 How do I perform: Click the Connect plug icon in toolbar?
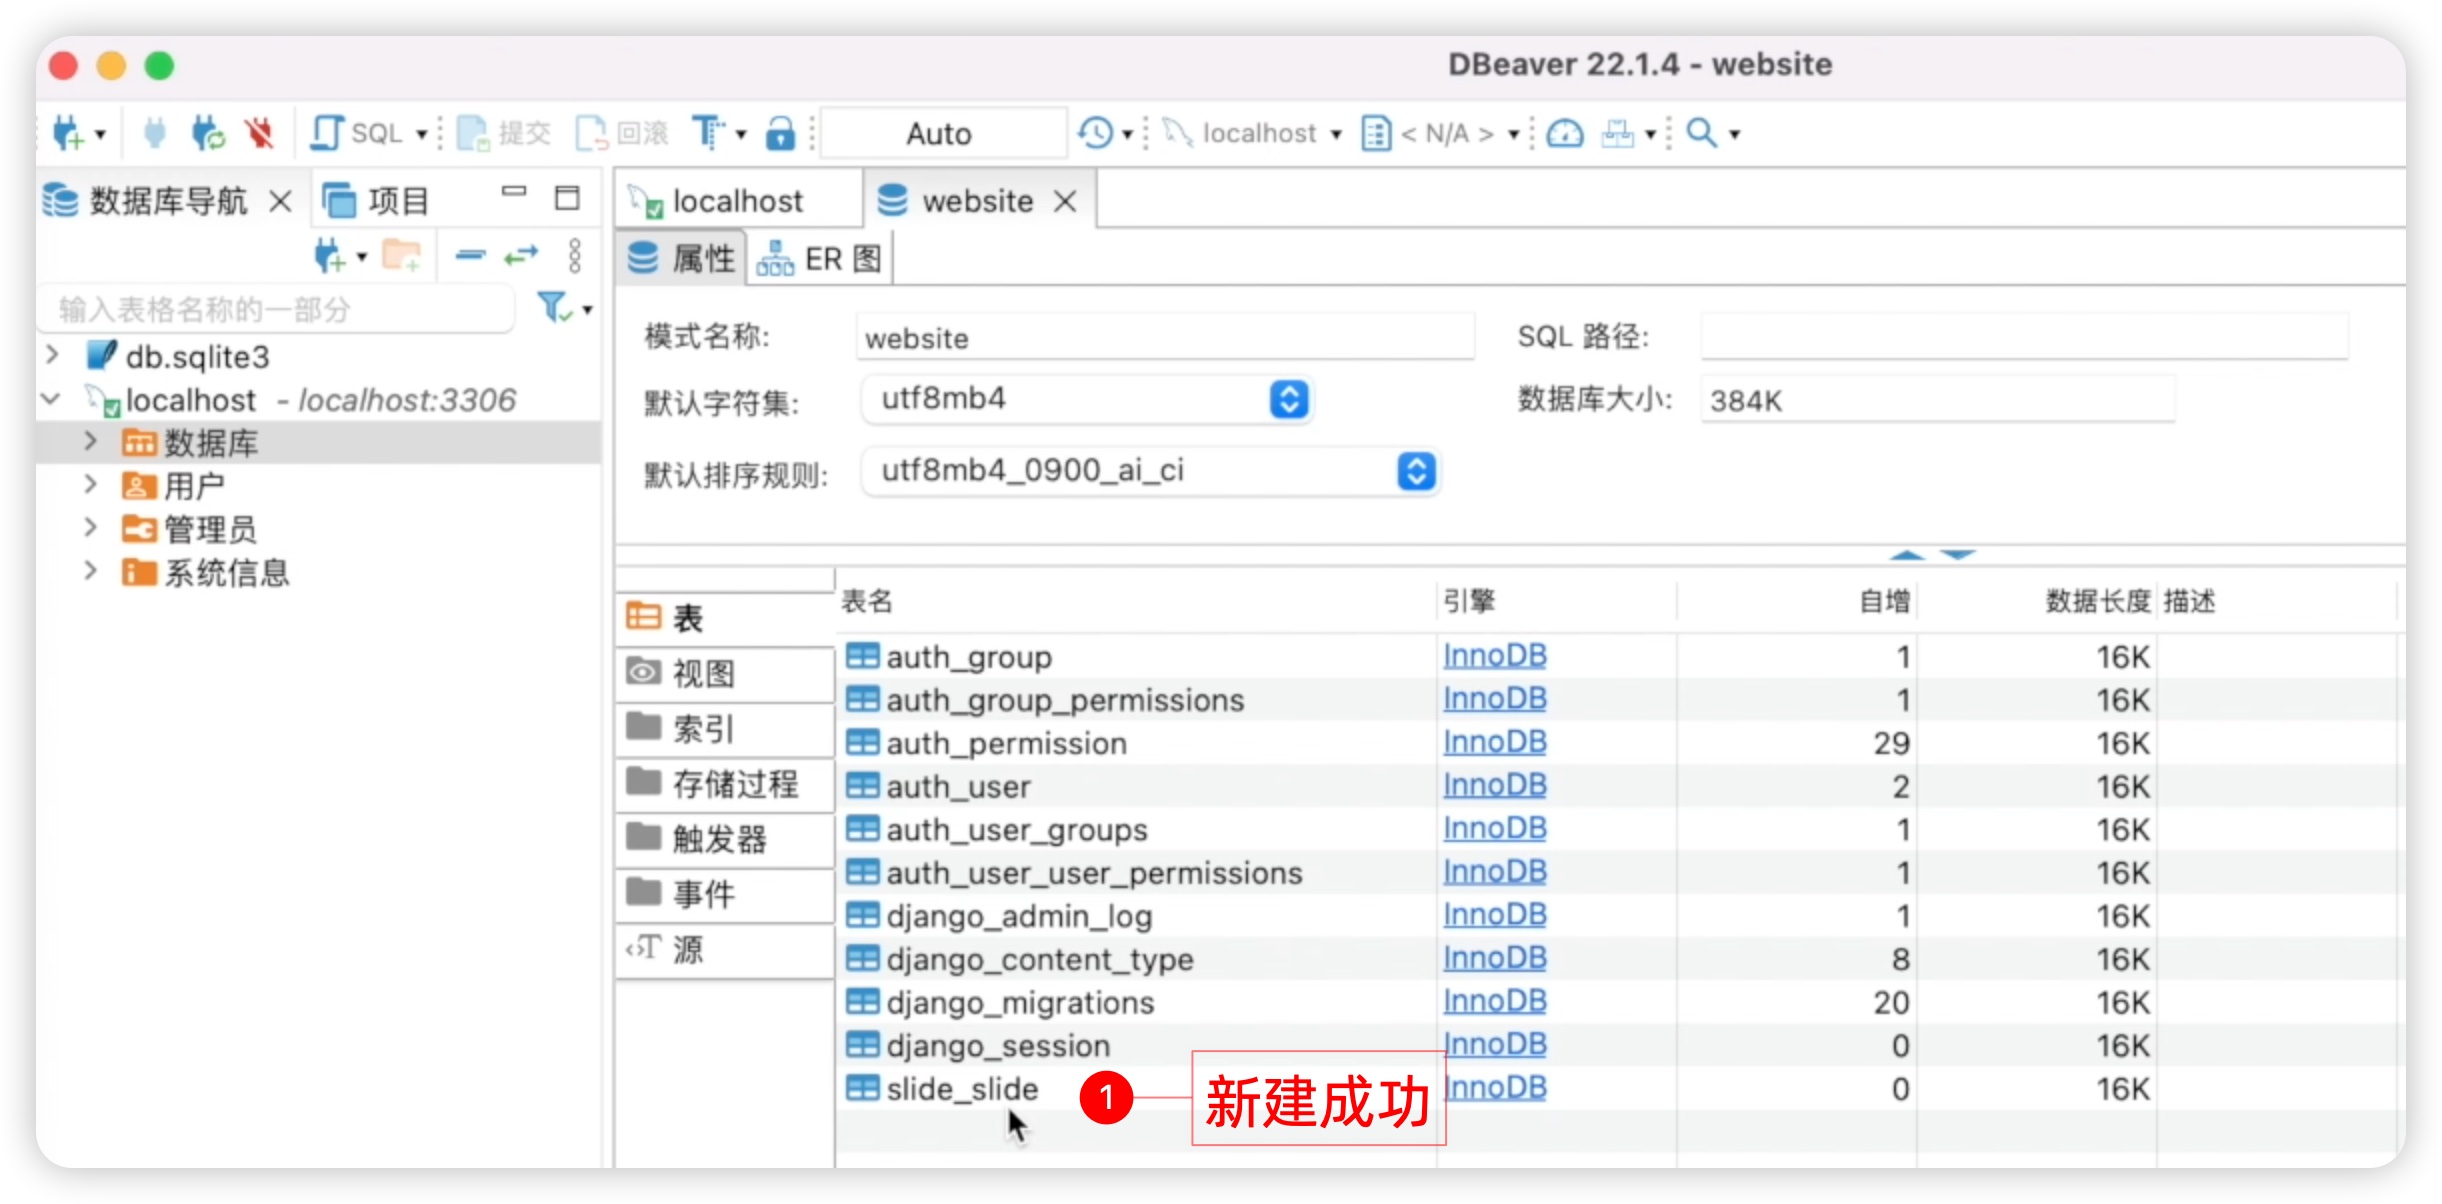(x=154, y=133)
